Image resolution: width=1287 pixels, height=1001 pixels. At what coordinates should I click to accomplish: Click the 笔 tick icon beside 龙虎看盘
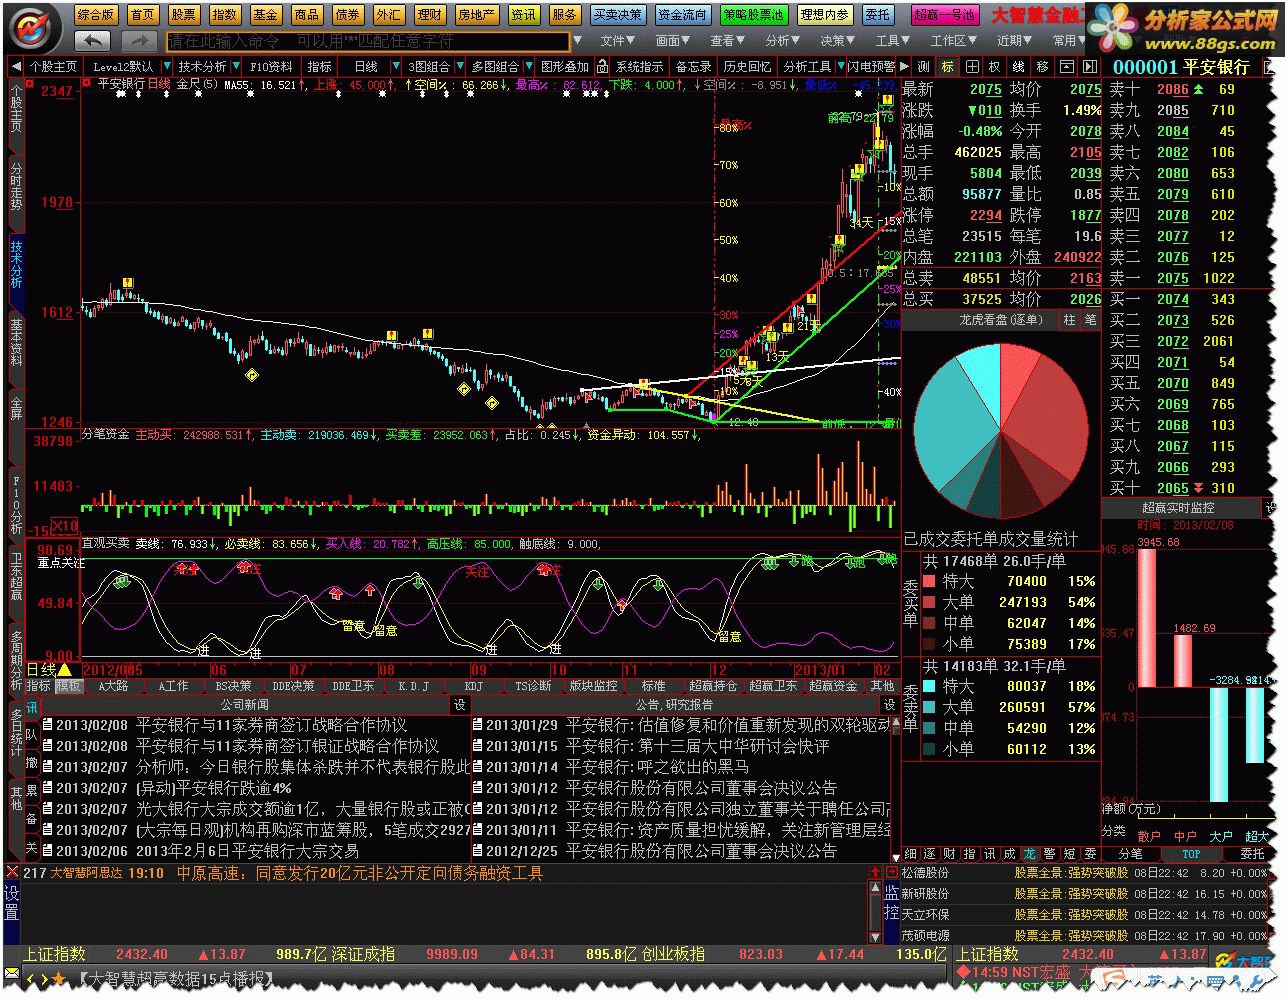tap(1090, 320)
